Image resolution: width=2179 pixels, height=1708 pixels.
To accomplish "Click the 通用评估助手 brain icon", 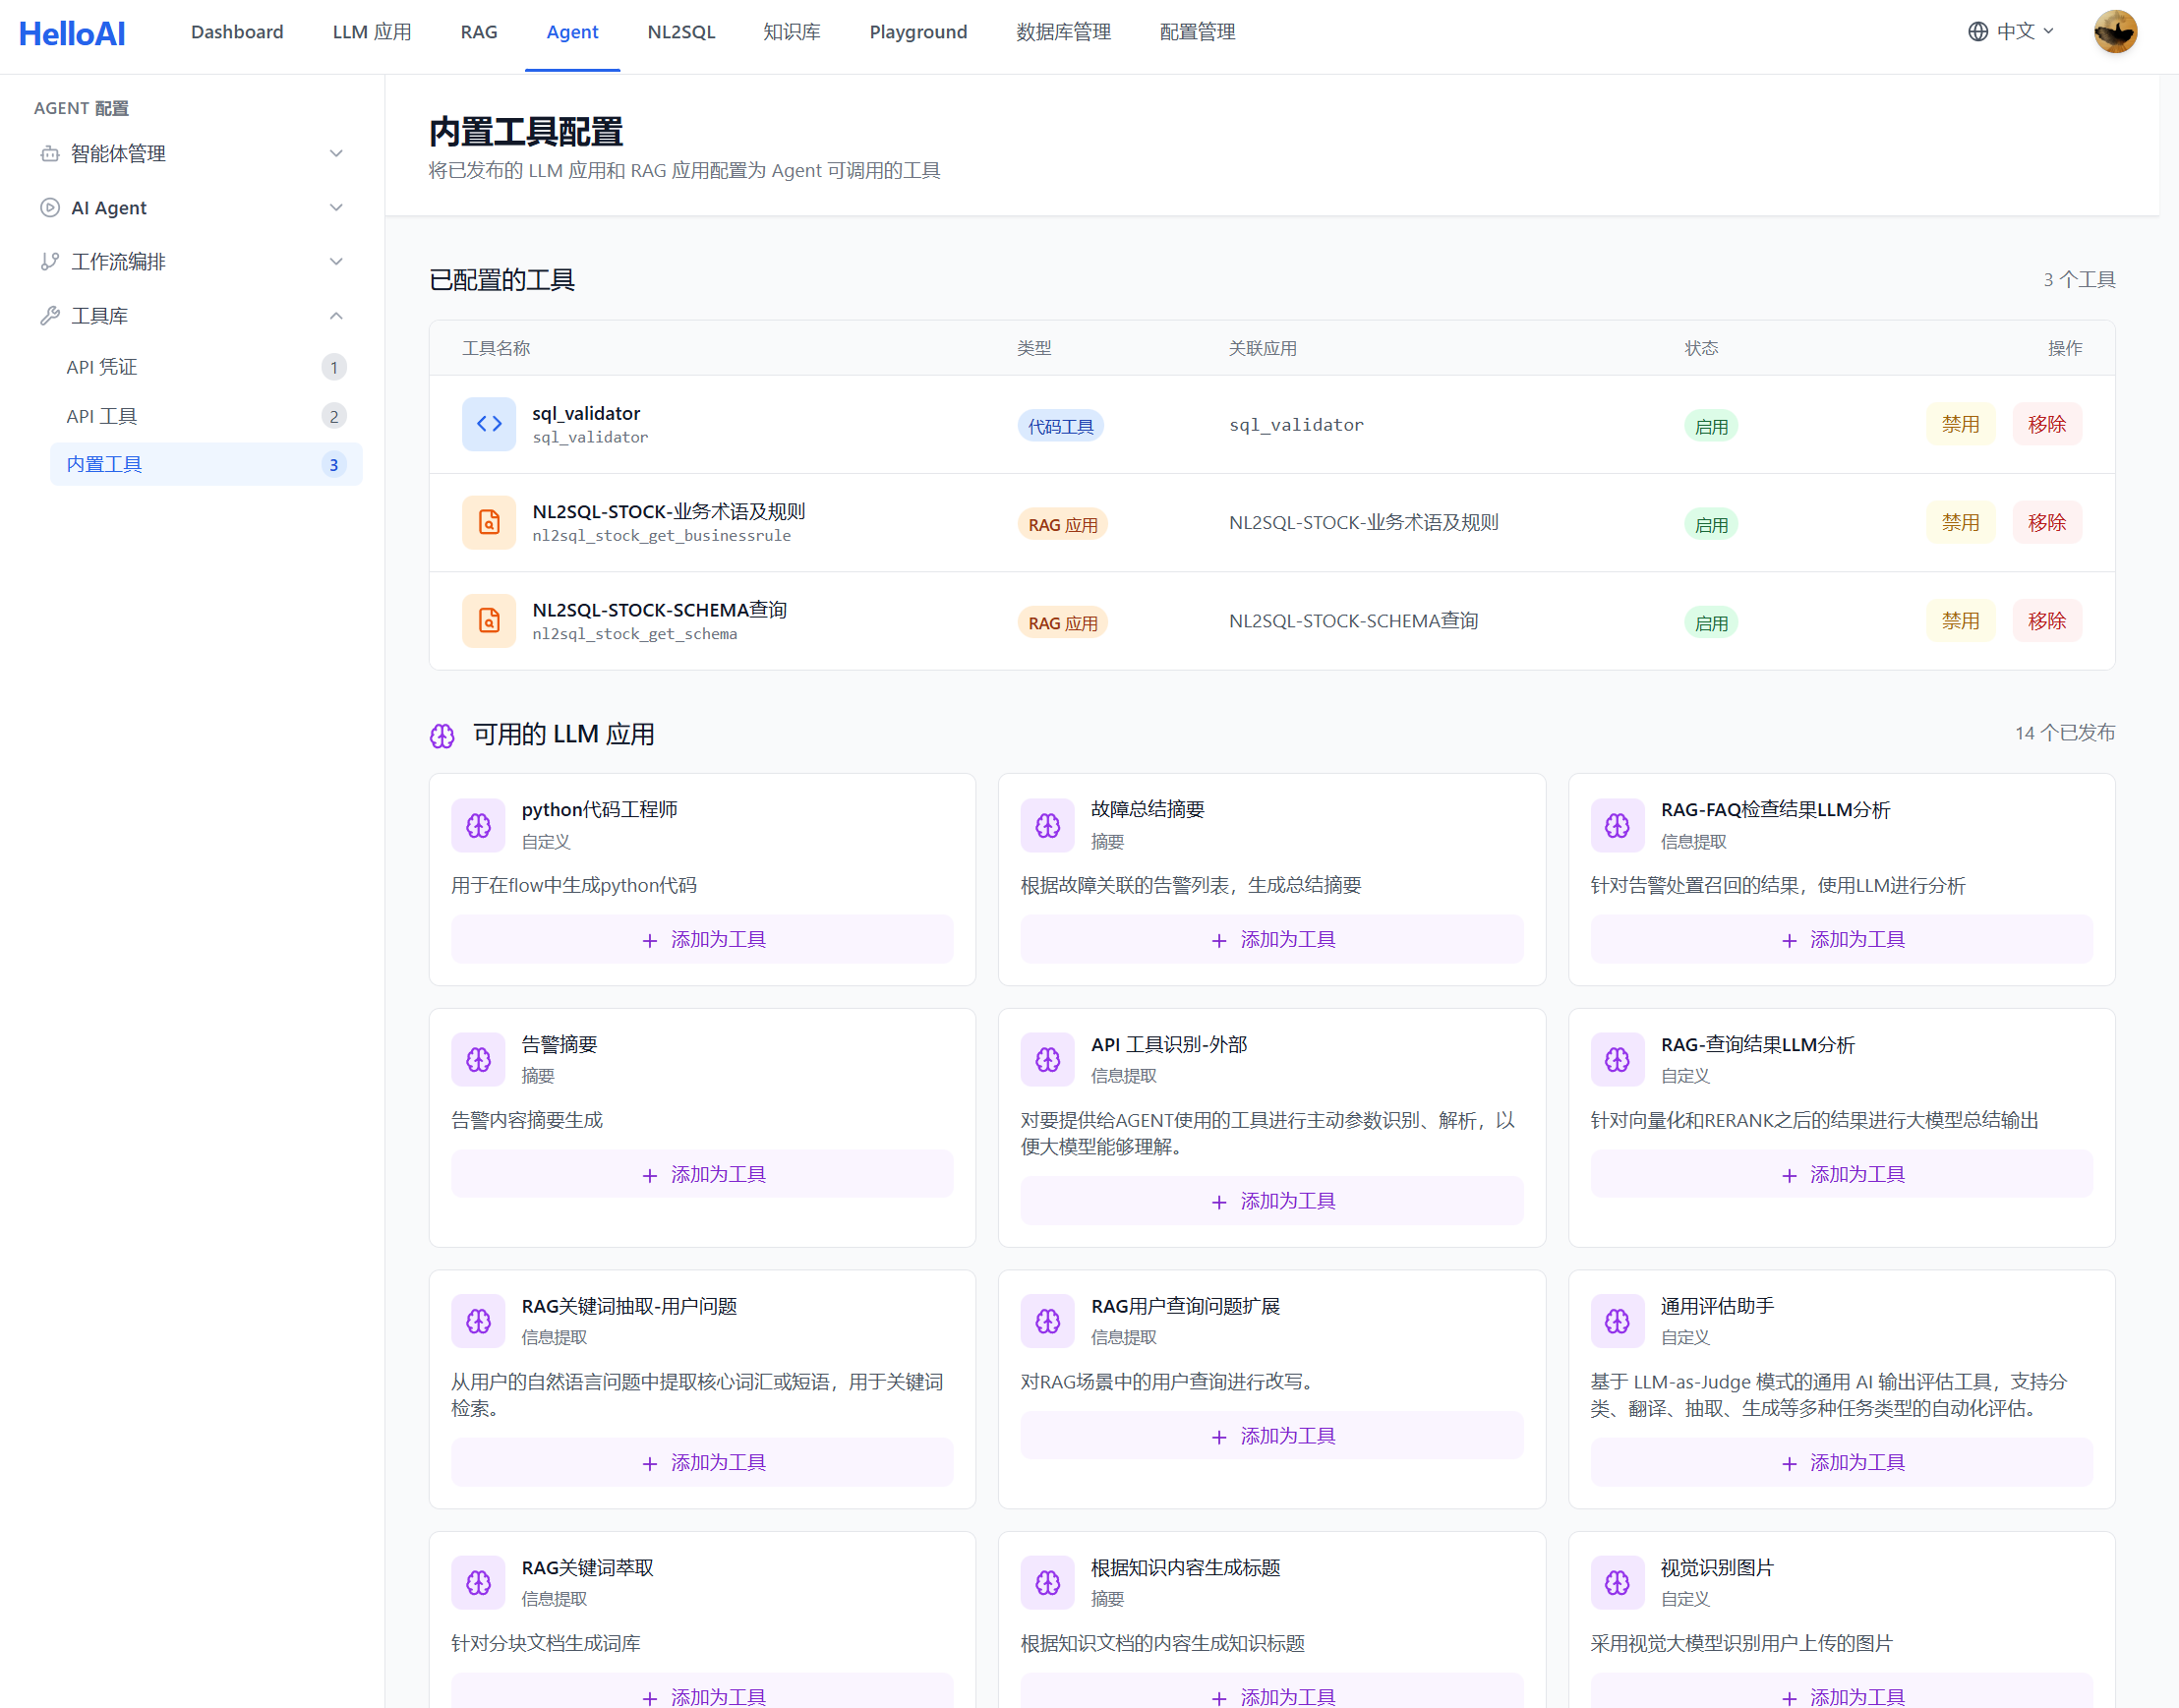I will click(x=1616, y=1321).
